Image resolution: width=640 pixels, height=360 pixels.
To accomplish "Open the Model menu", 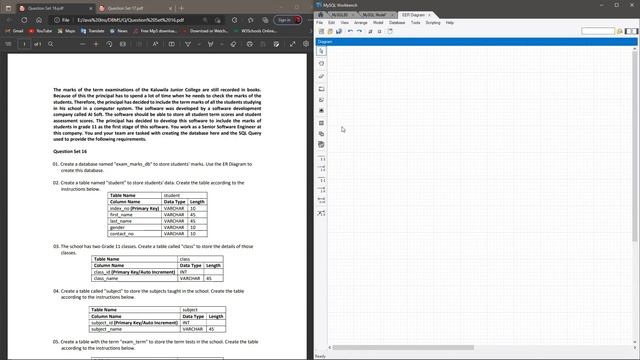I will [378, 23].
